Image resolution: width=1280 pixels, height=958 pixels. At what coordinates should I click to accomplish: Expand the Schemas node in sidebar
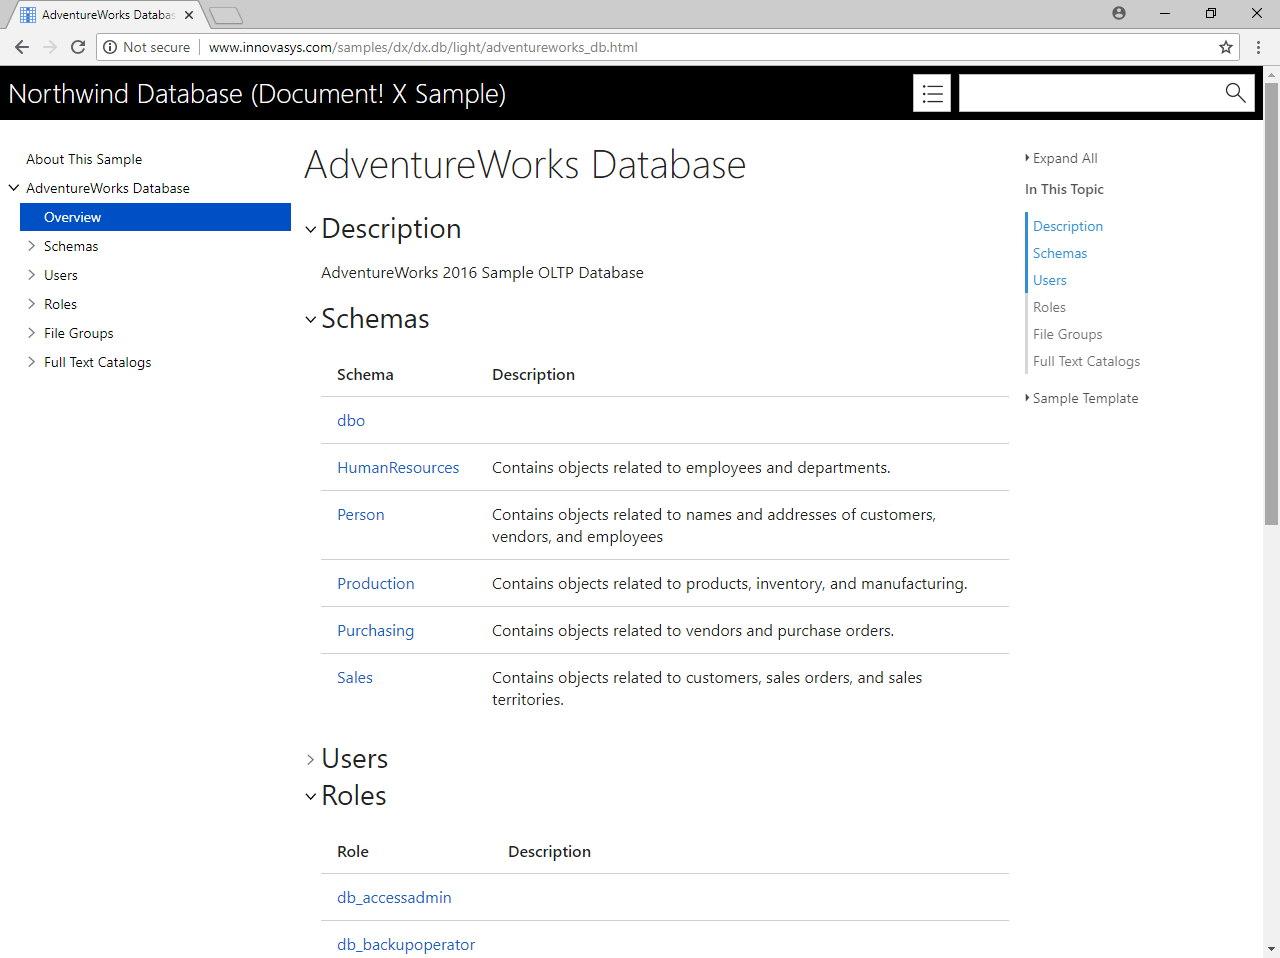click(32, 246)
